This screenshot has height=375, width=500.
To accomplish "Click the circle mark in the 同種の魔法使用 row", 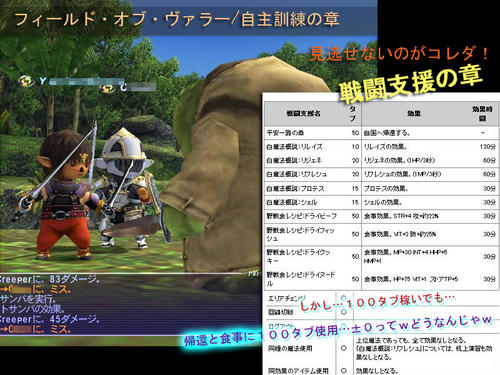I will pyautogui.click(x=344, y=348).
